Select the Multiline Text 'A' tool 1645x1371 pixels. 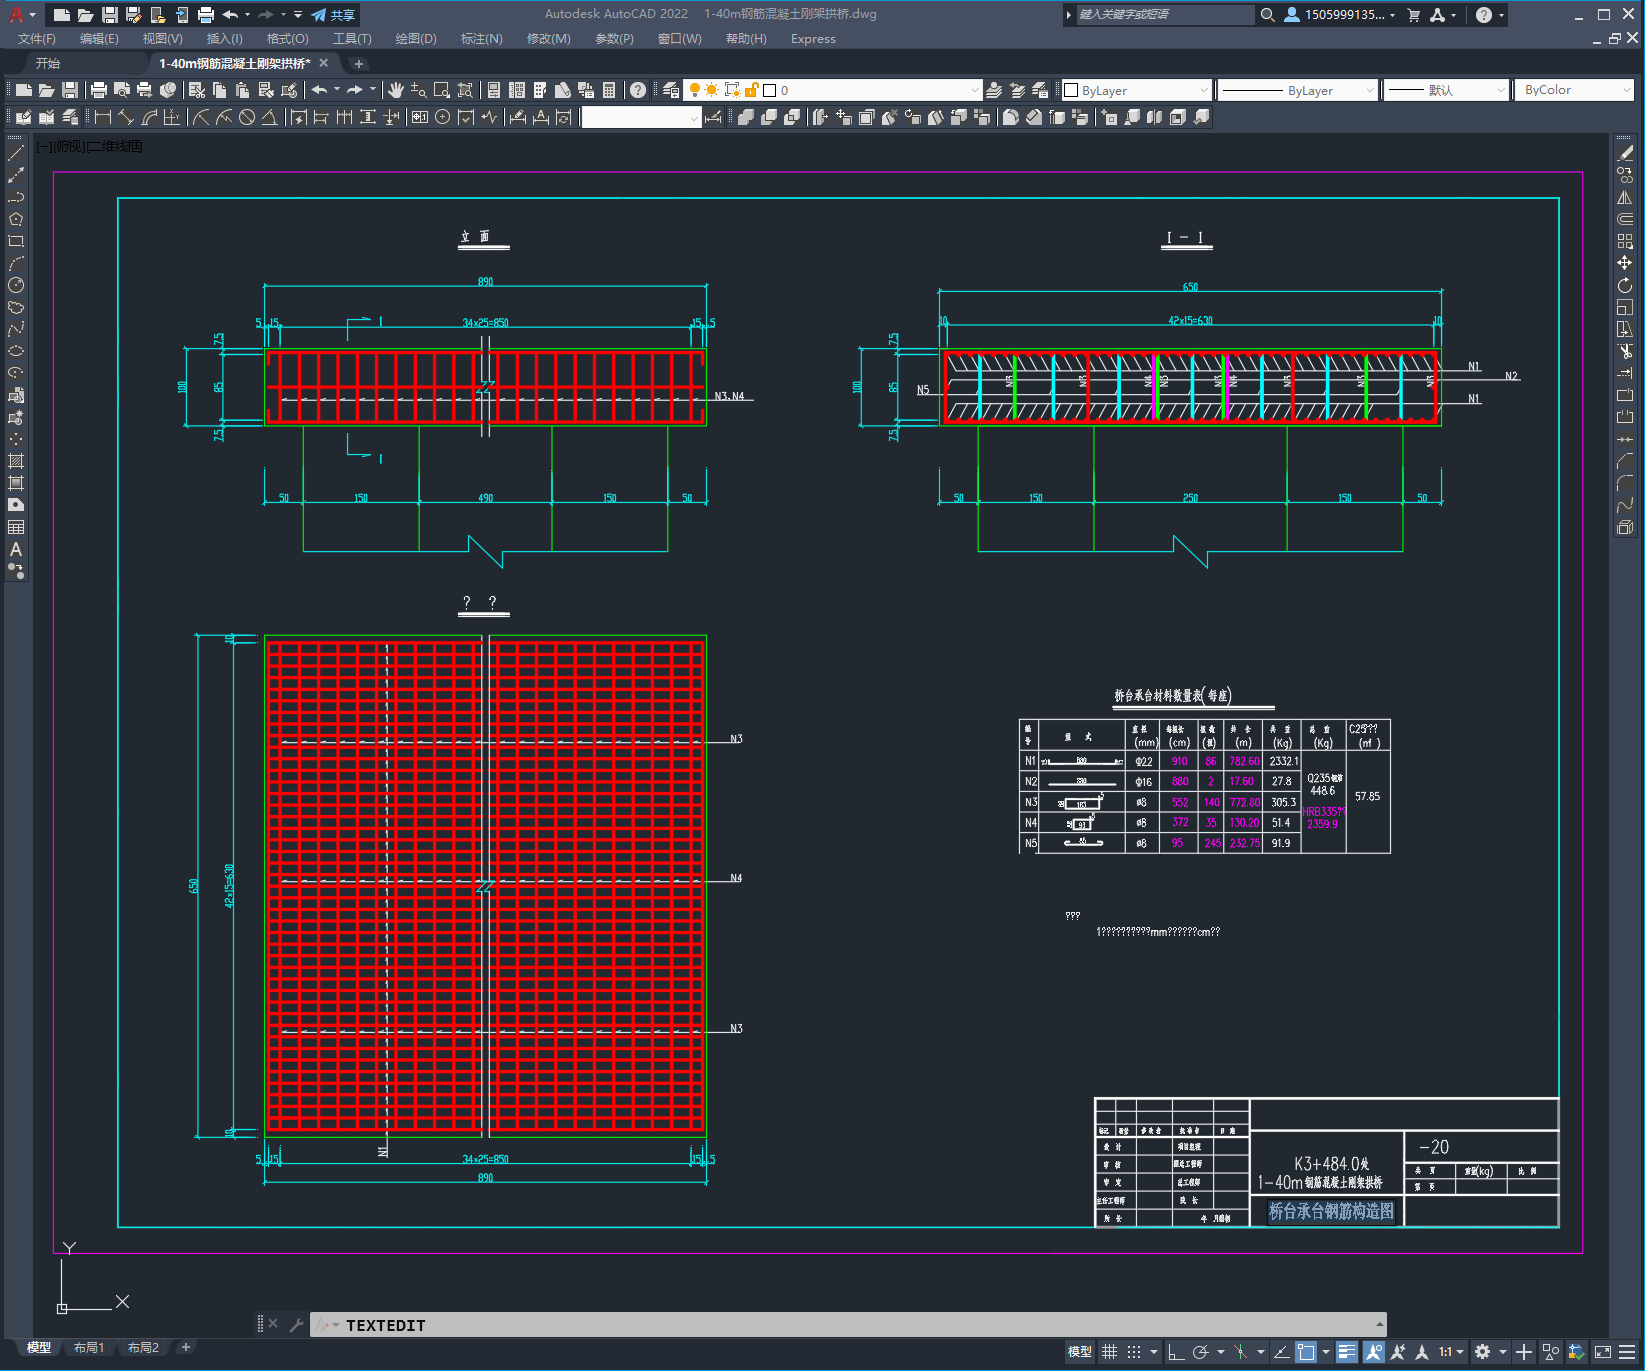[16, 549]
